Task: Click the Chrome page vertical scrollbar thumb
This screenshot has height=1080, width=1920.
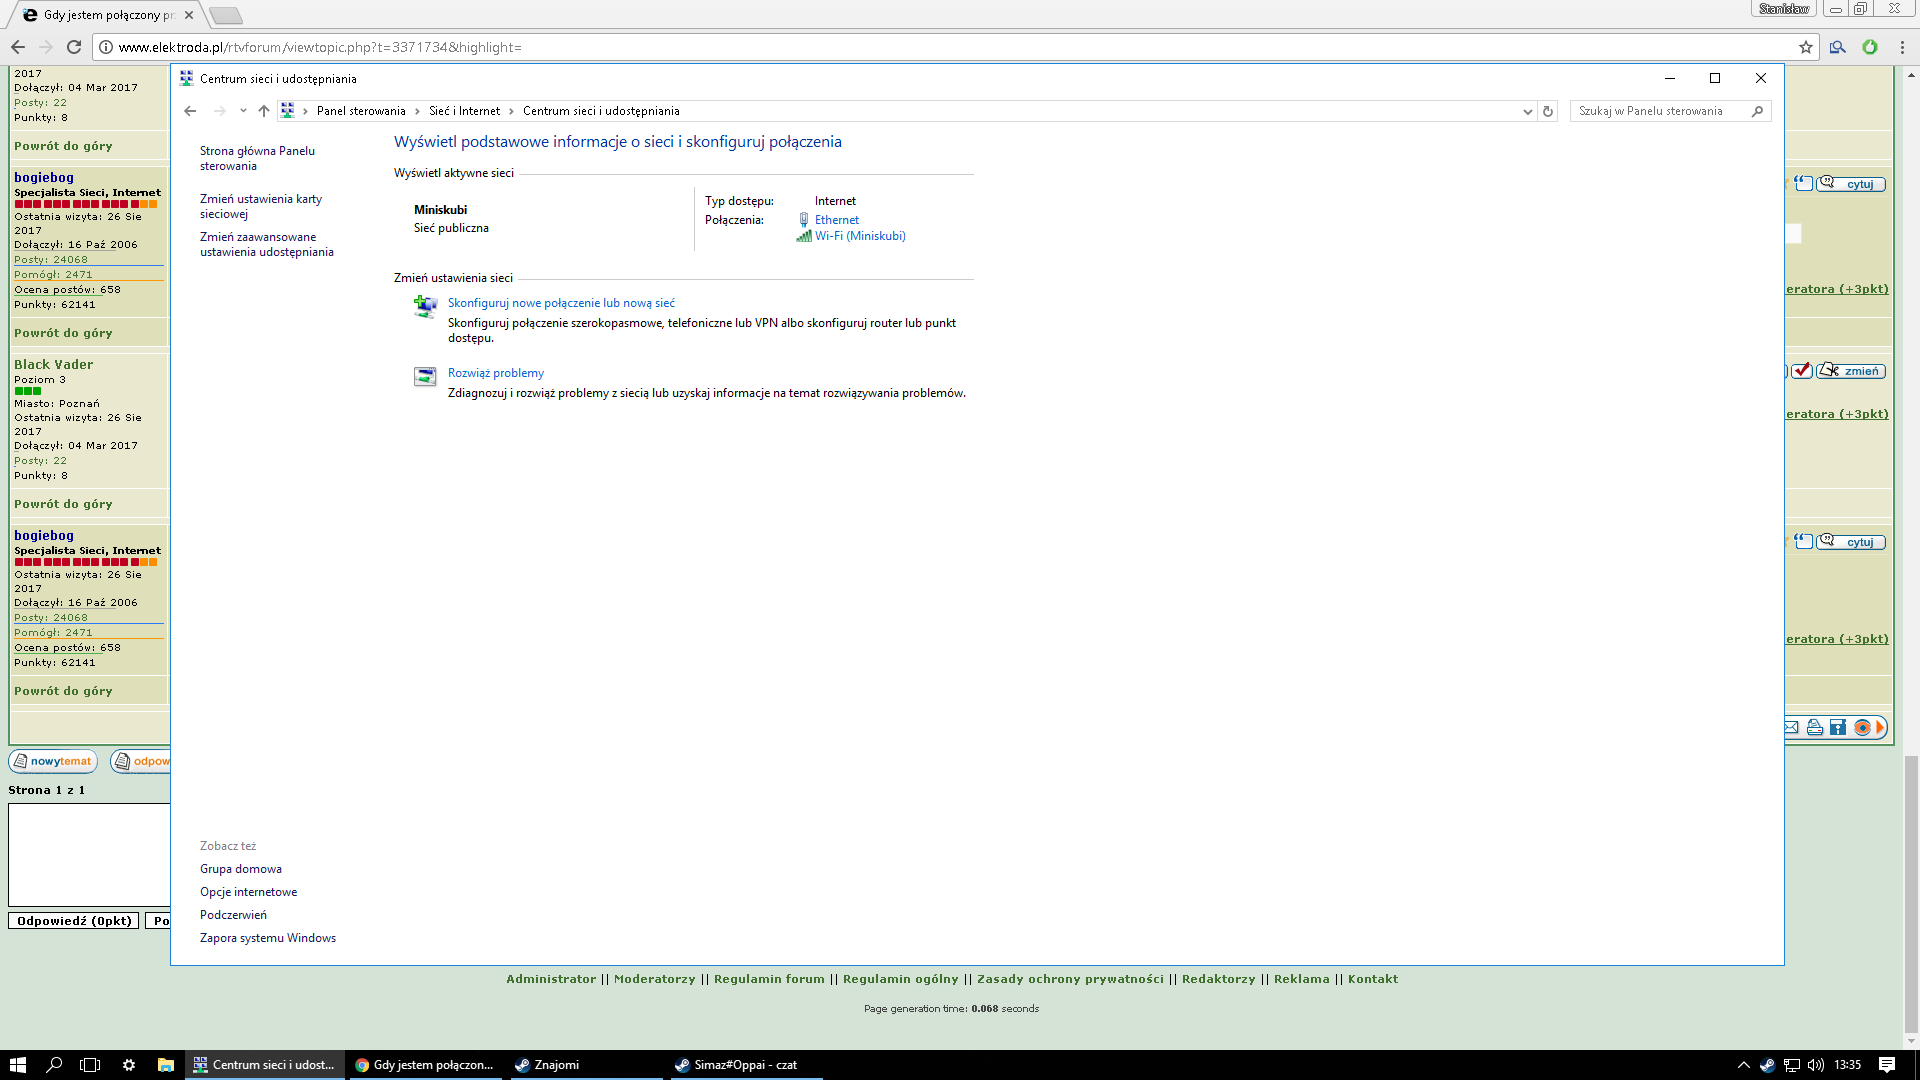Action: click(1911, 893)
